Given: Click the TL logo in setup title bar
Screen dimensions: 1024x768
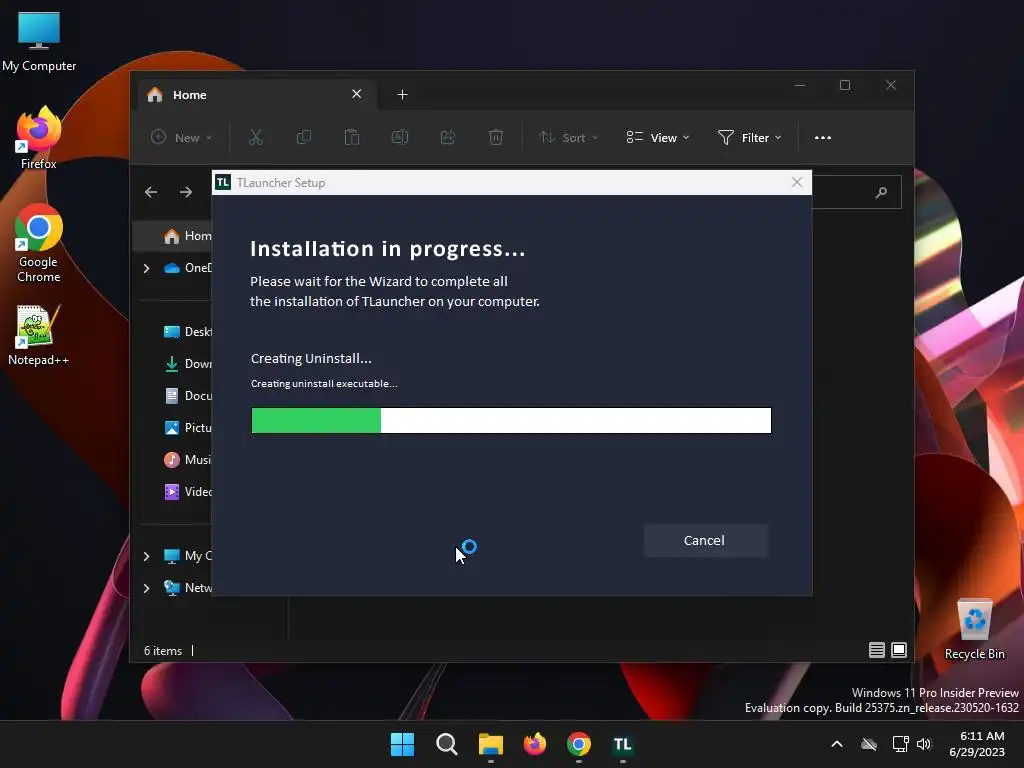Looking at the screenshot, I should pos(223,182).
